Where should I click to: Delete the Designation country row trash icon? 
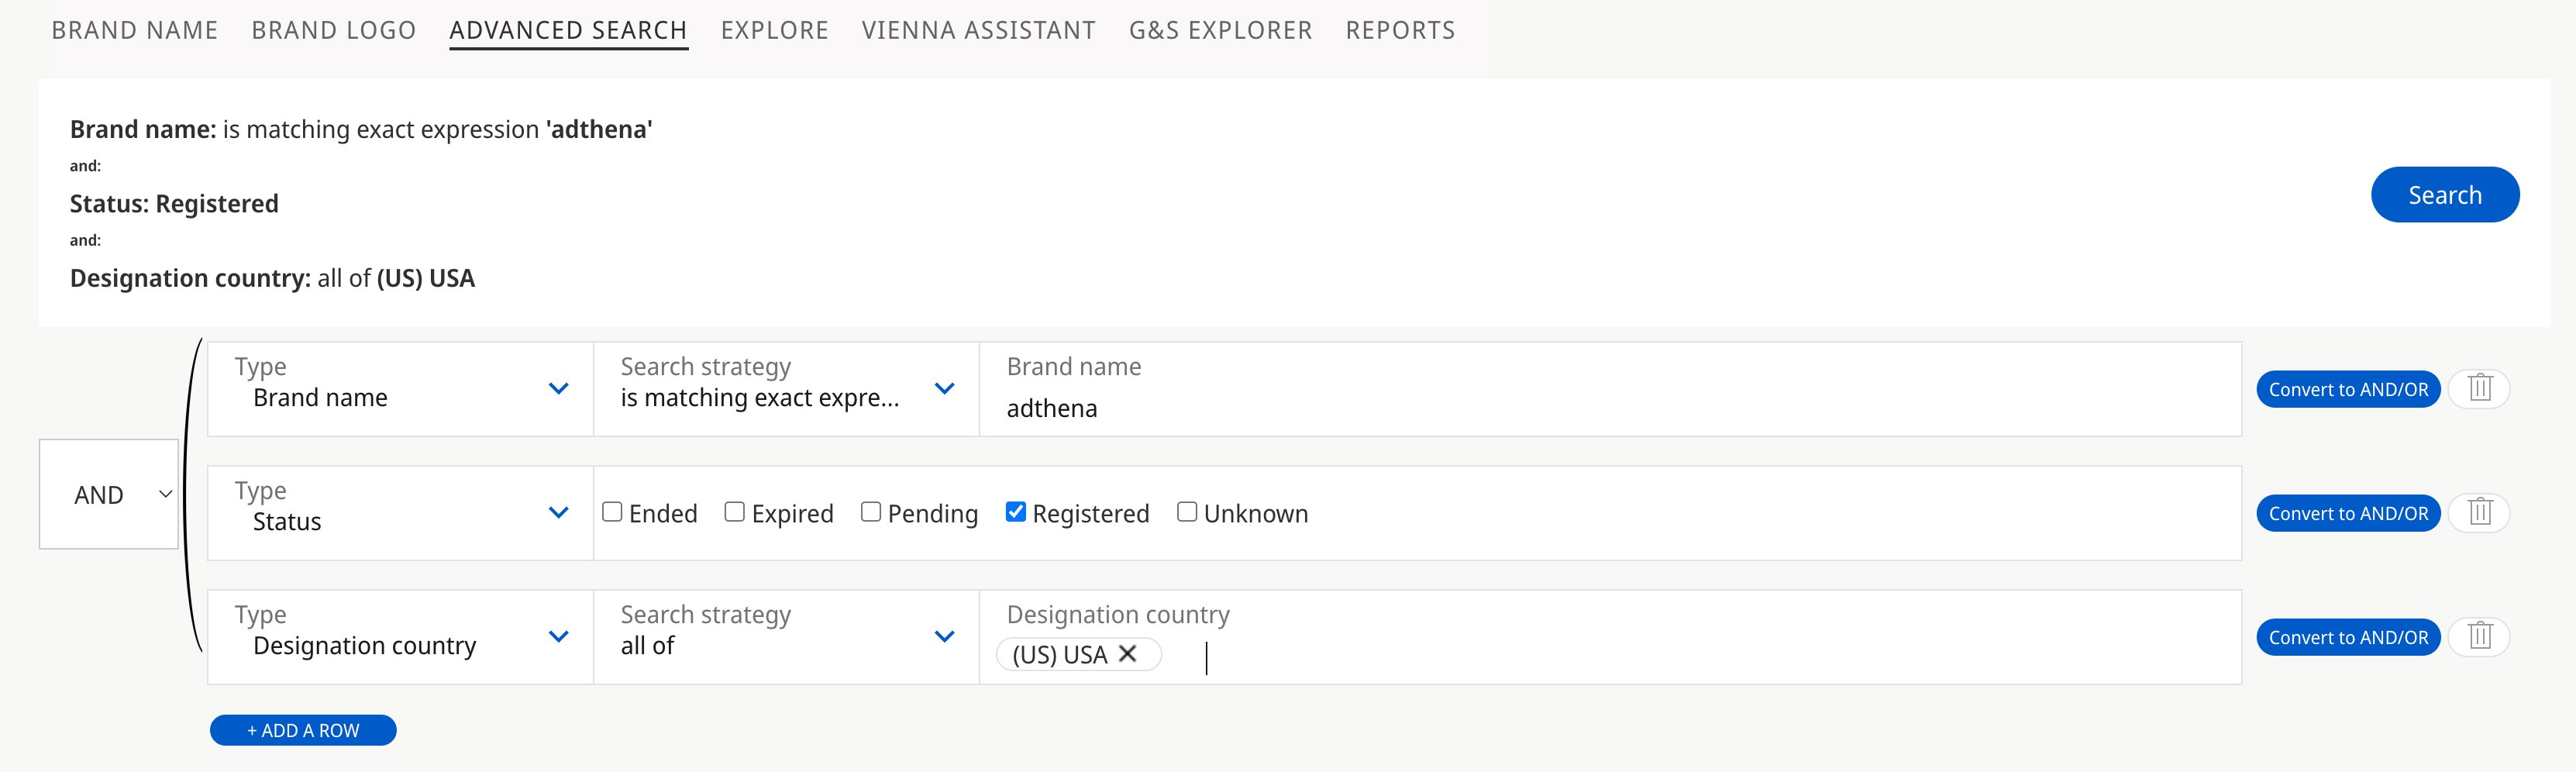coord(2479,636)
